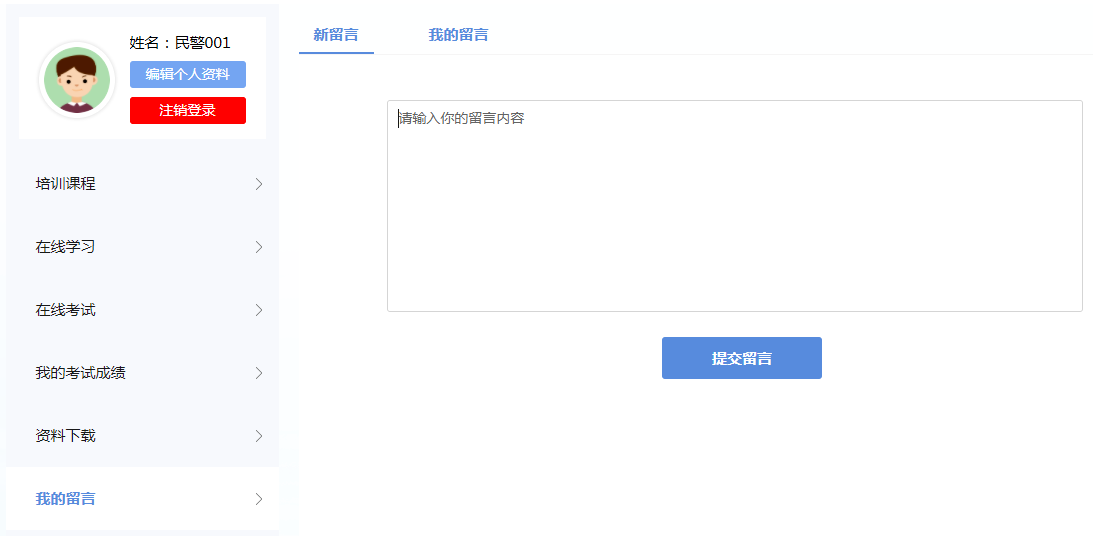
Task: Click the user avatar picture
Action: [77, 80]
